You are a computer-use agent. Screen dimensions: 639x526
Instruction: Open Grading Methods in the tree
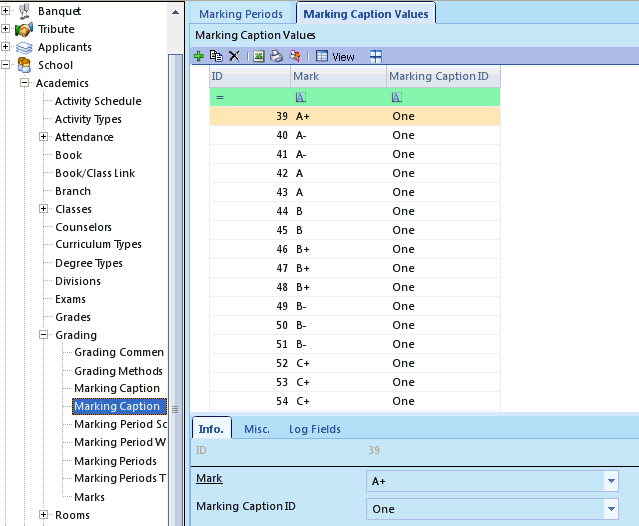click(x=118, y=371)
